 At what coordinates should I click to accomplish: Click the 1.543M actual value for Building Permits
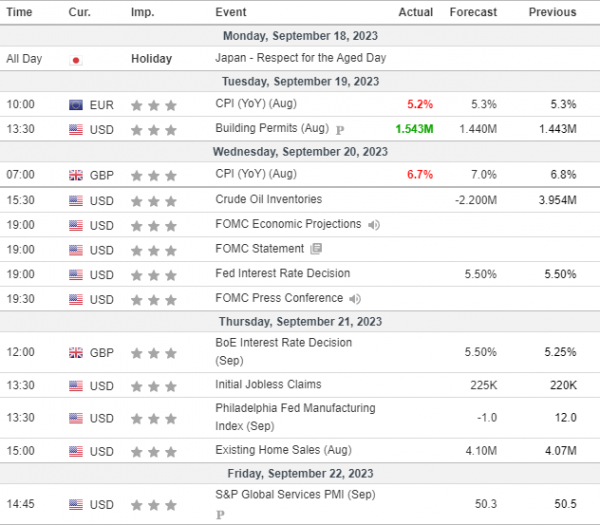(412, 128)
